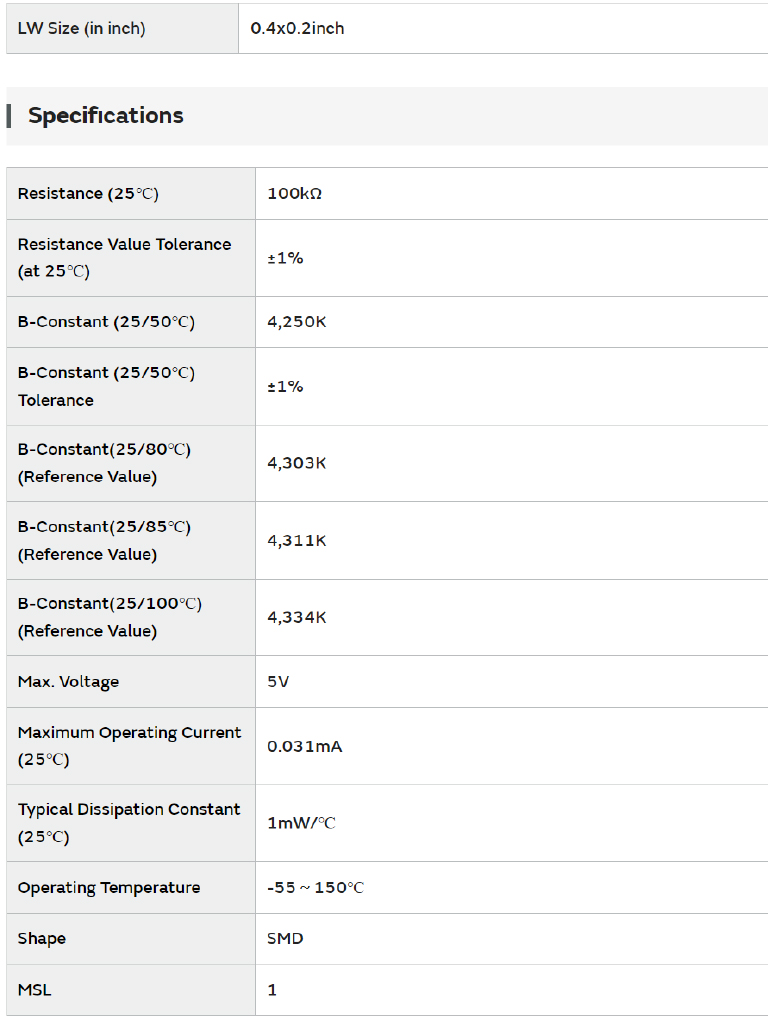Click the SMD shape value
768x1024 pixels.
click(285, 939)
